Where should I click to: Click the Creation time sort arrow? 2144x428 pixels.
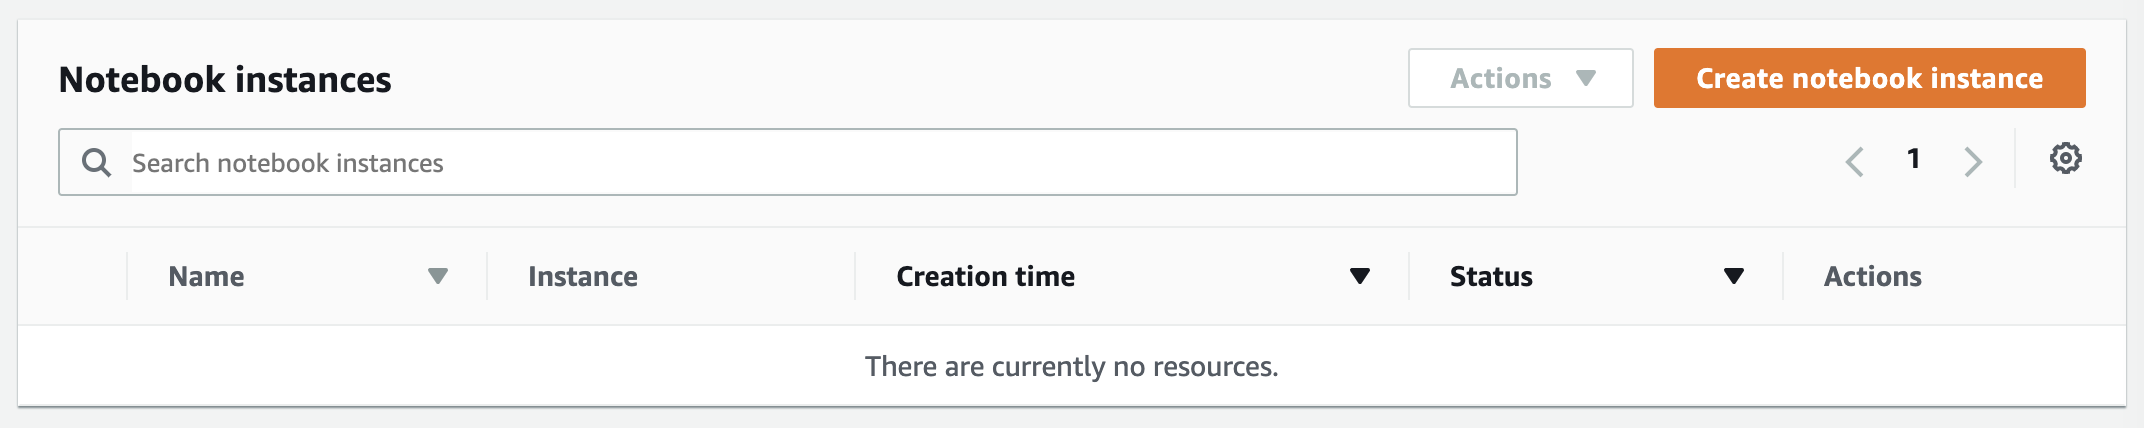(x=1360, y=276)
